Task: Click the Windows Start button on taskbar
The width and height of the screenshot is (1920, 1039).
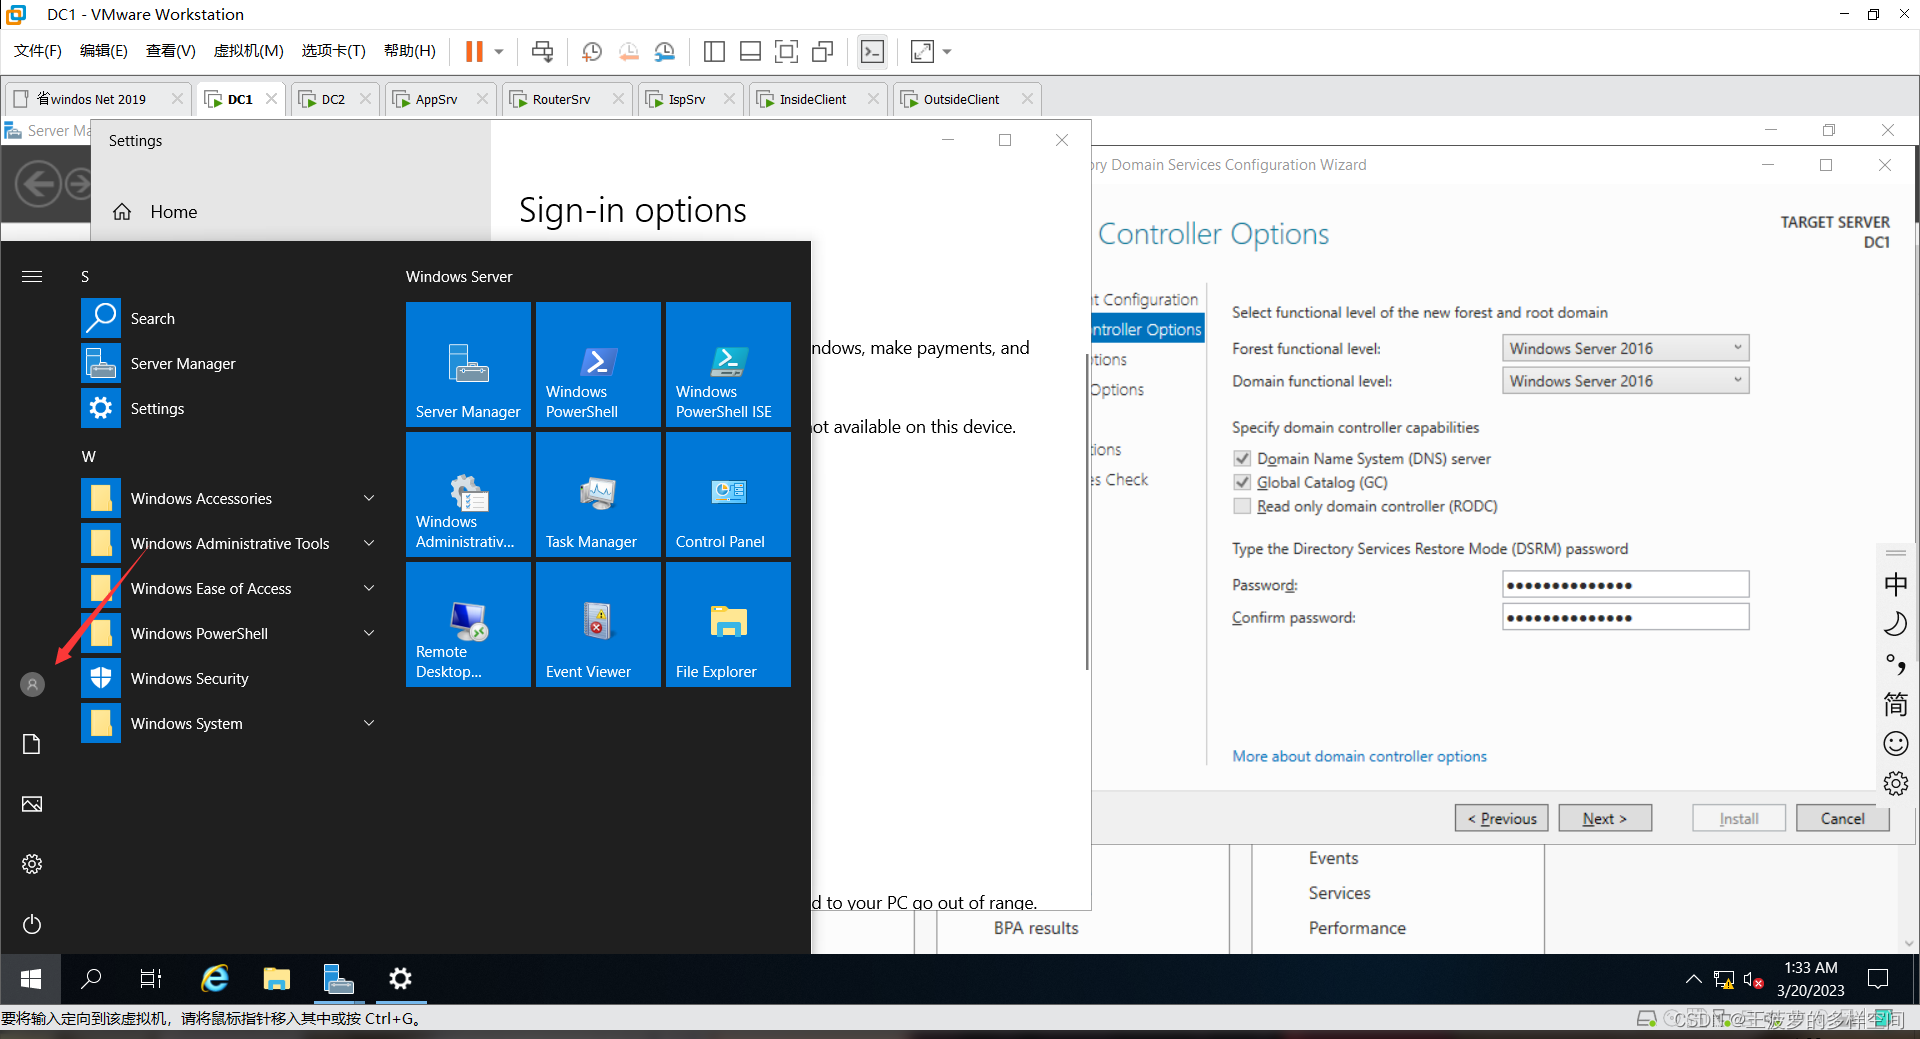Action: (x=31, y=979)
